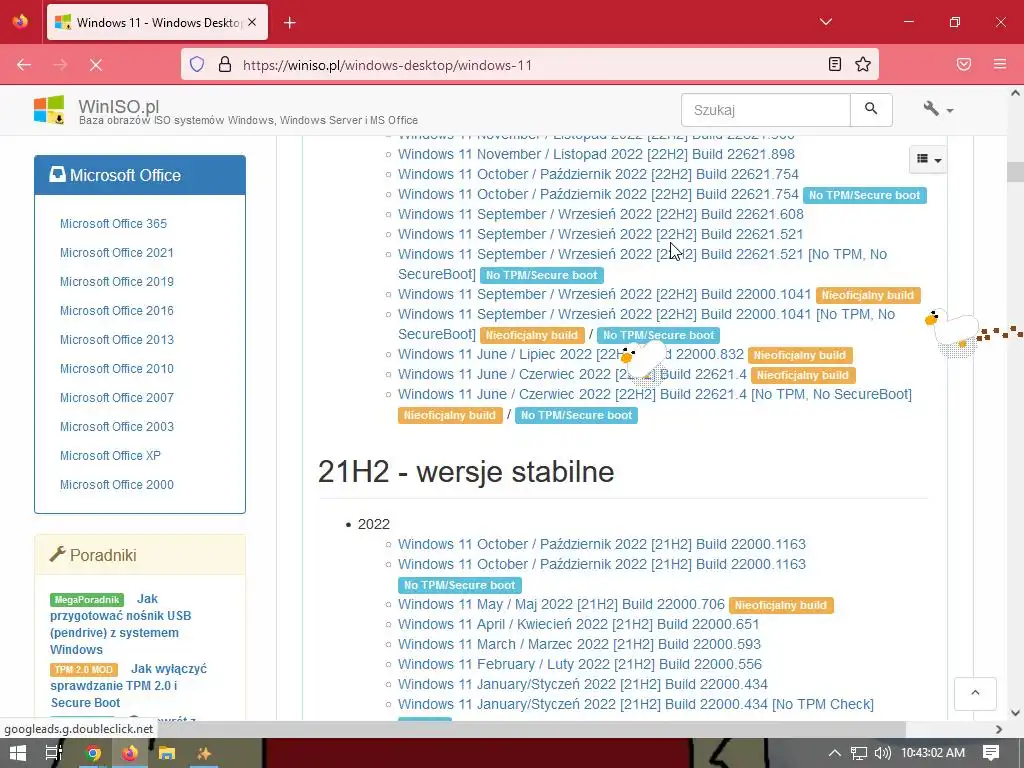Click the address bar URL
The image size is (1024, 768).
tap(388, 65)
